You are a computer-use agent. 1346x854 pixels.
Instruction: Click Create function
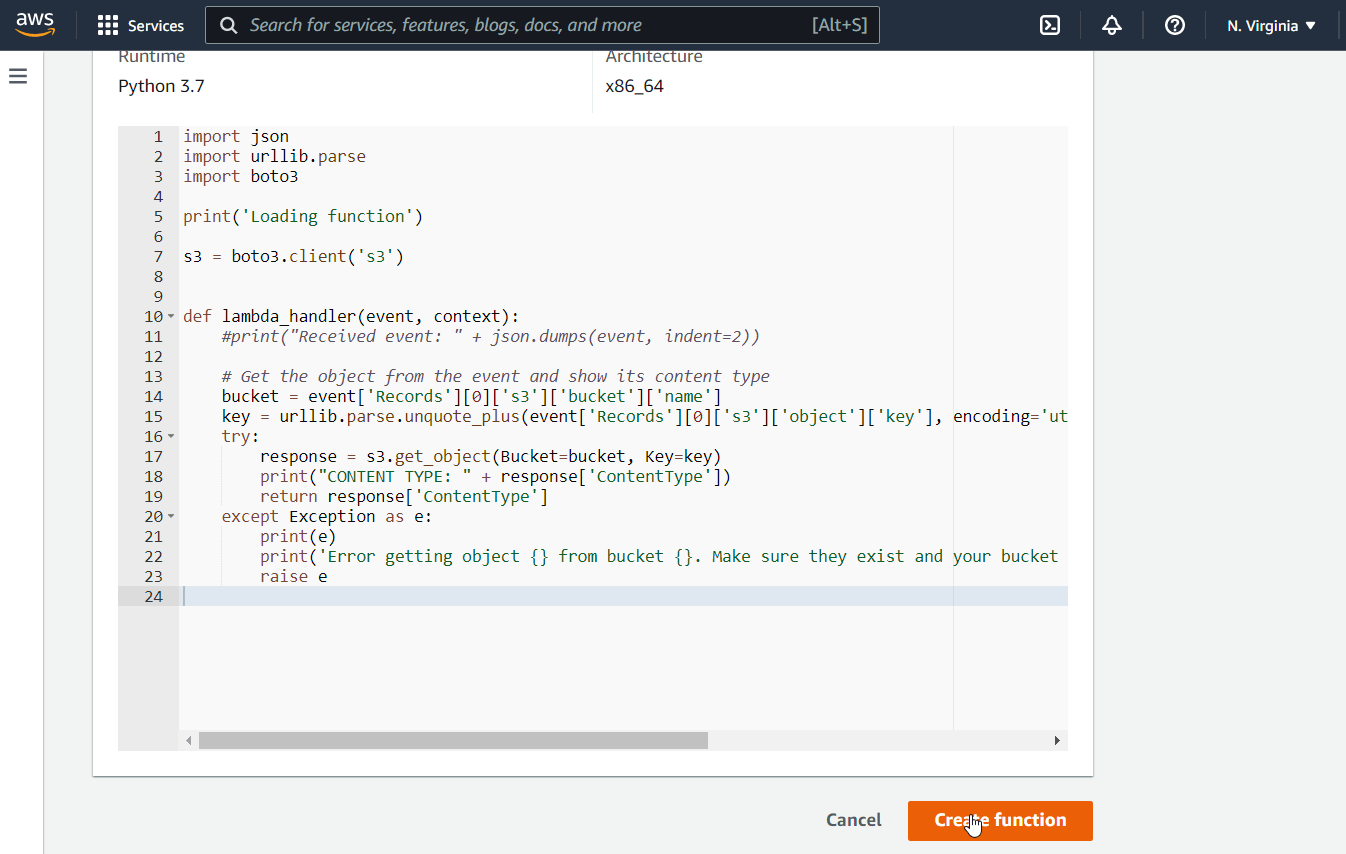click(x=1000, y=820)
